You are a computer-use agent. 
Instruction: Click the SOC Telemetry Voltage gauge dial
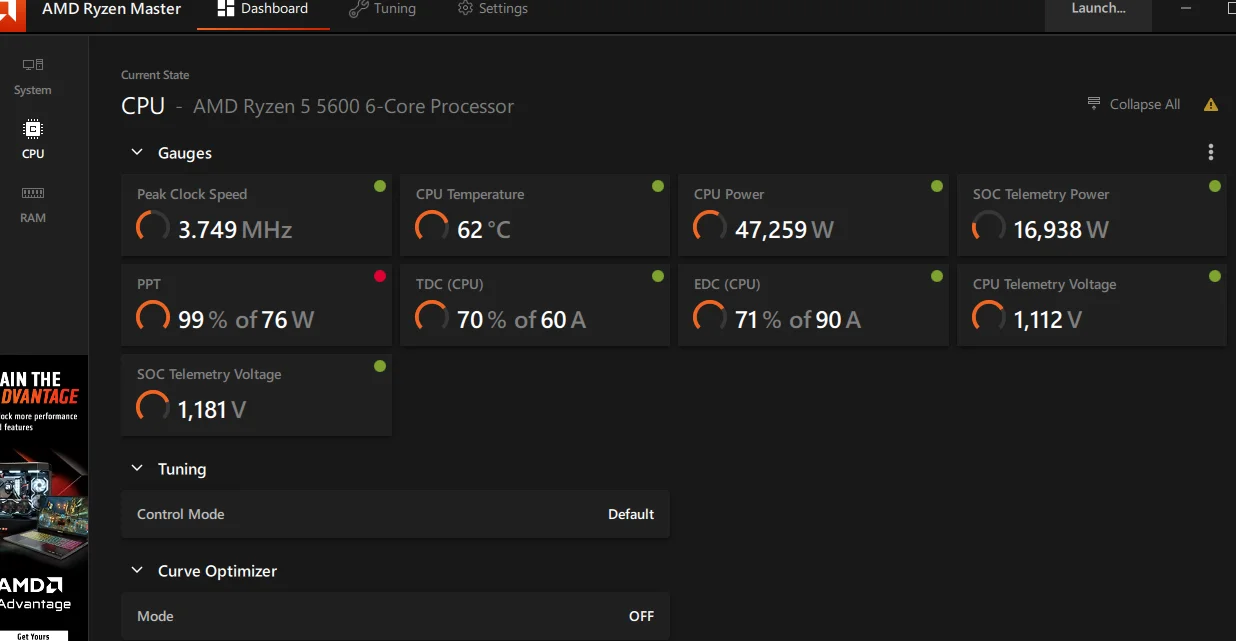pos(153,407)
